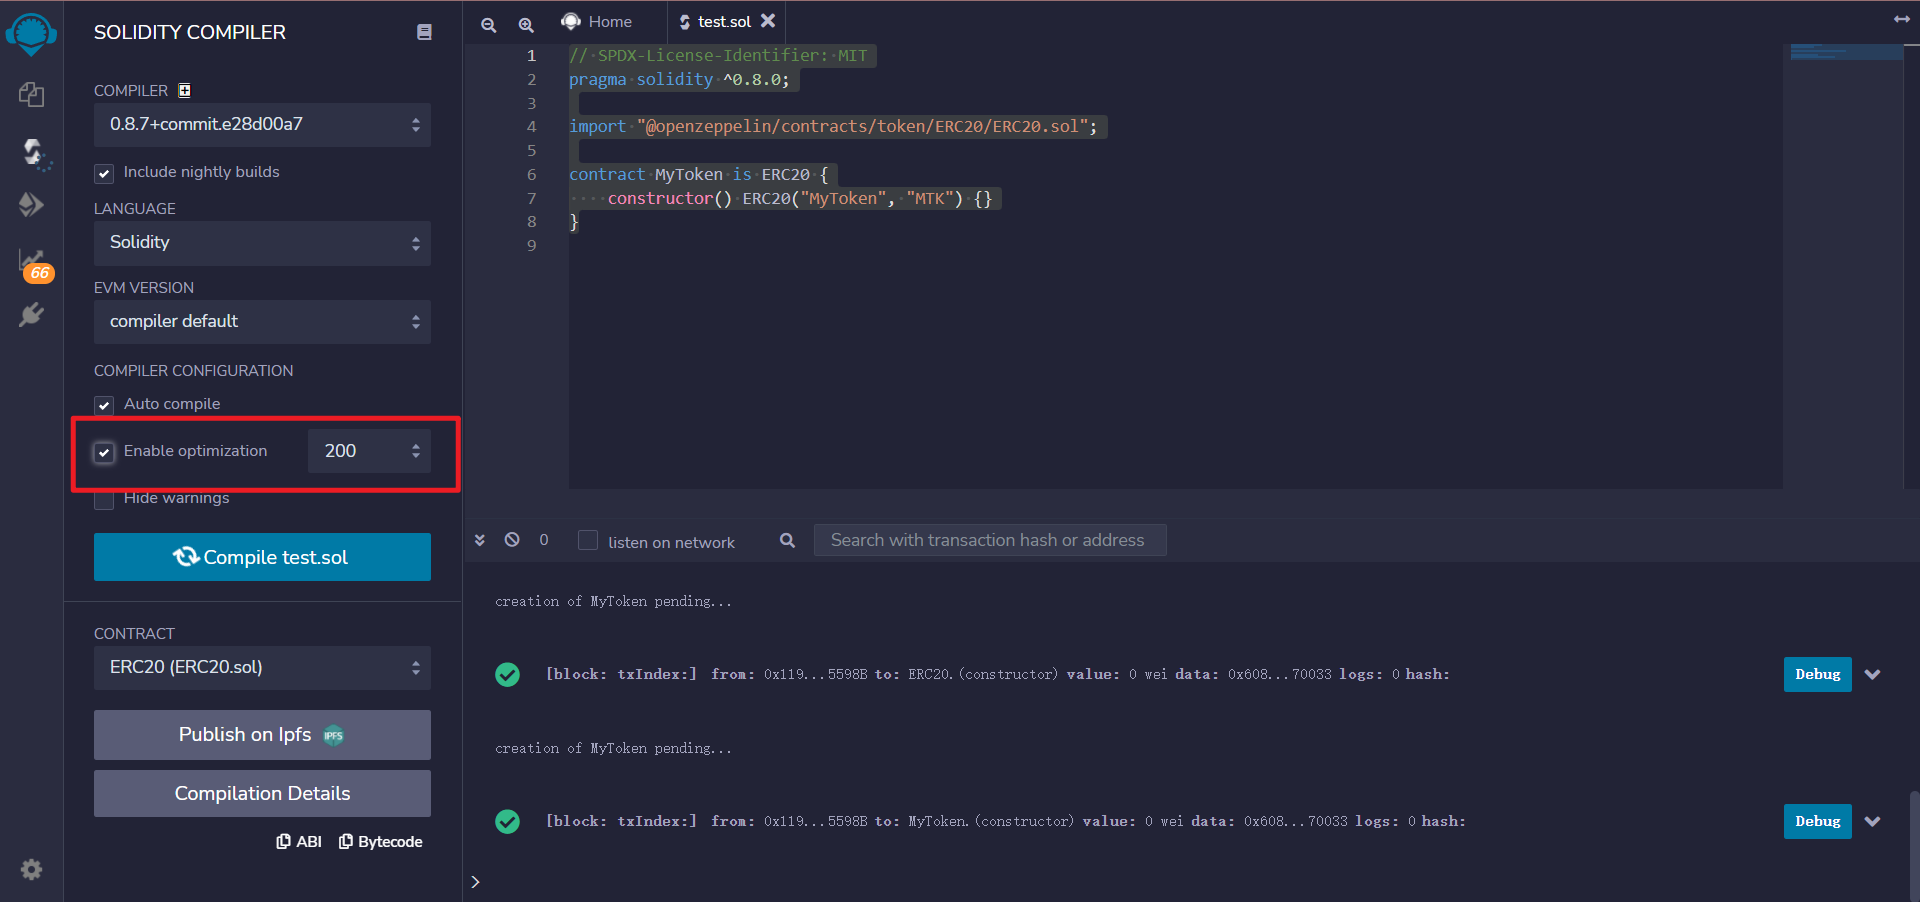The height and width of the screenshot is (902, 1920).
Task: Toggle the editor panel width arrows icon
Action: pos(1902,19)
